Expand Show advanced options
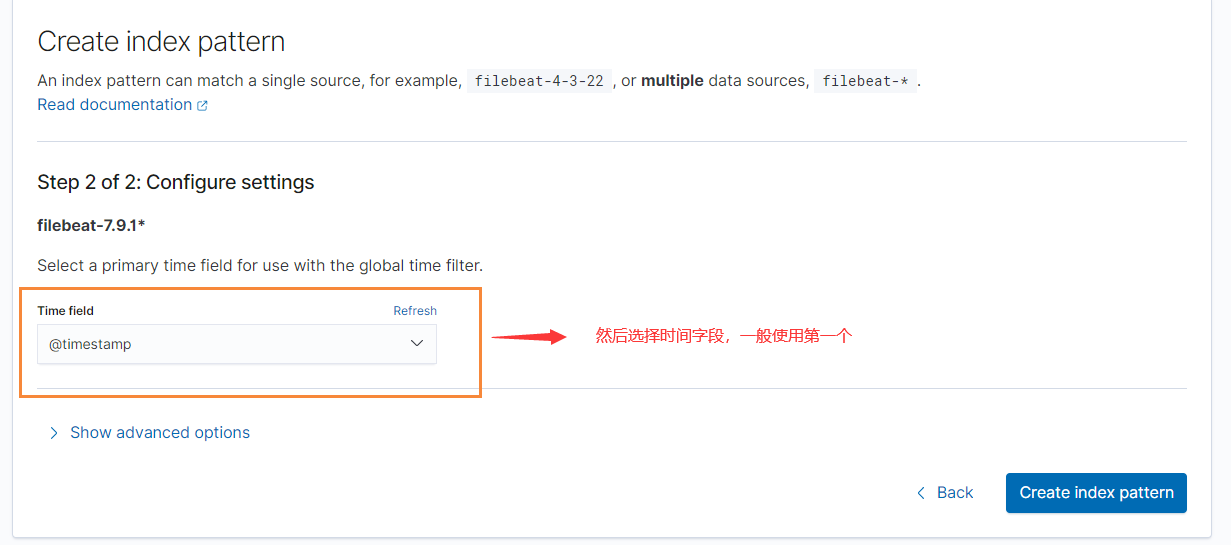The height and width of the screenshot is (545, 1231). click(160, 433)
